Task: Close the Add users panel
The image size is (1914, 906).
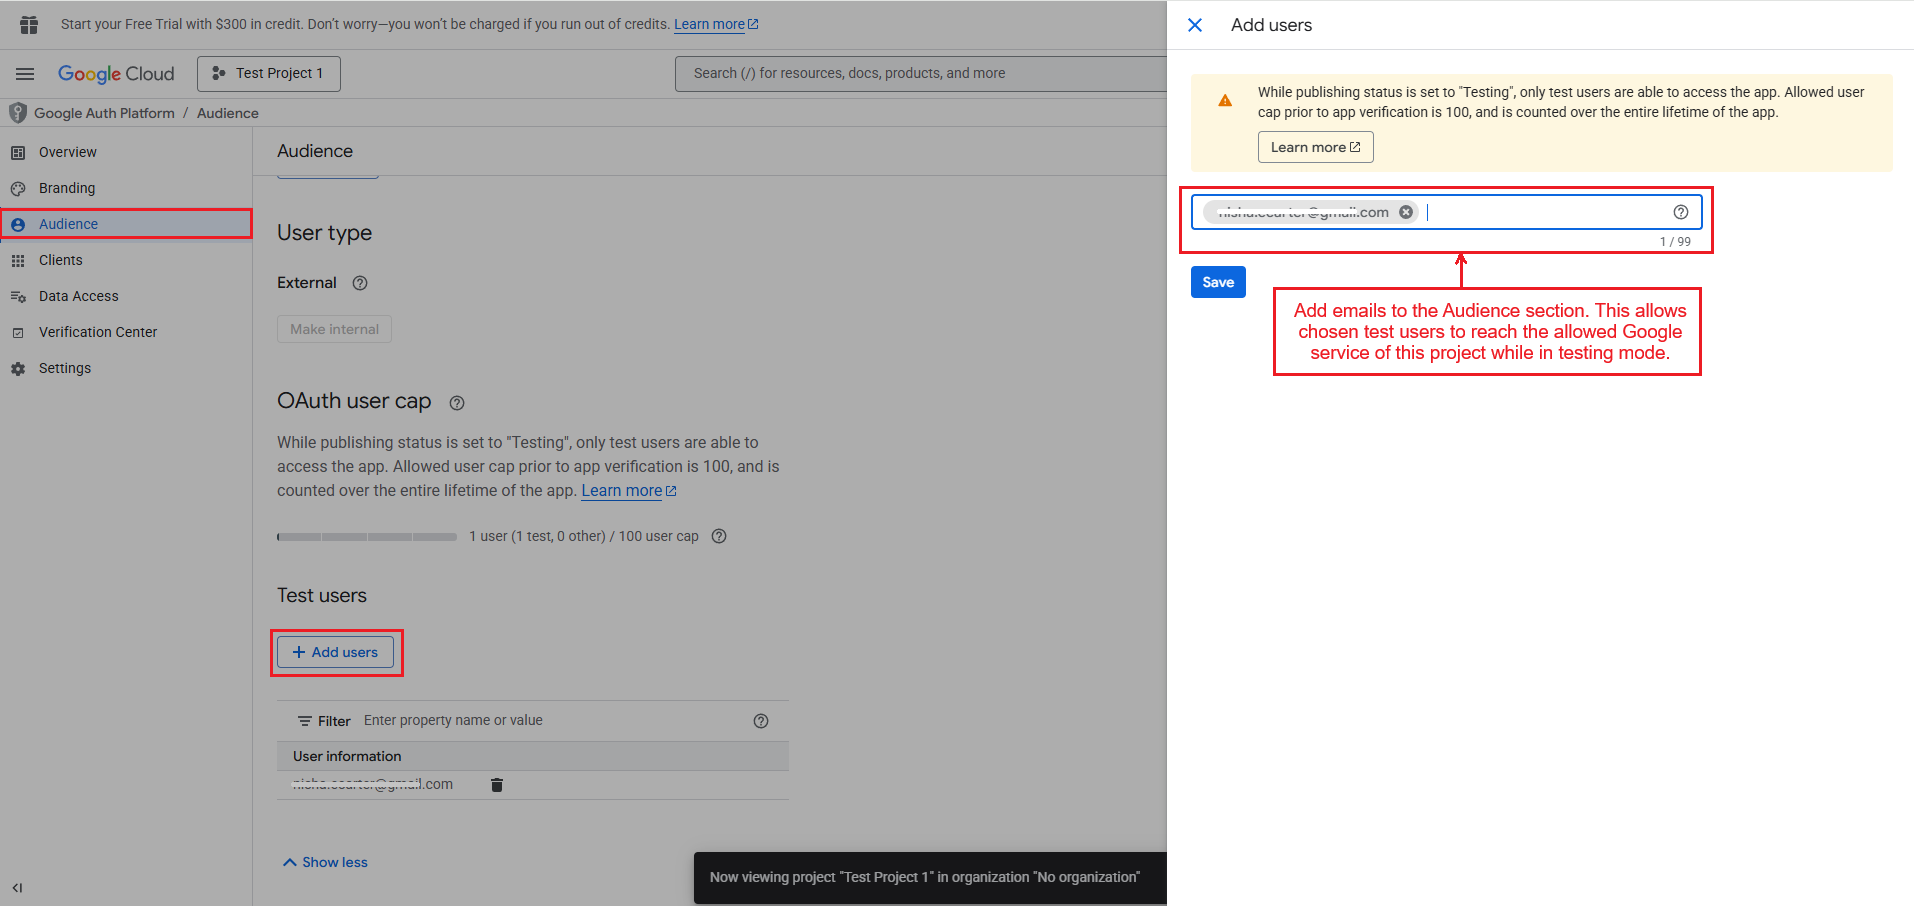Action: (x=1194, y=25)
